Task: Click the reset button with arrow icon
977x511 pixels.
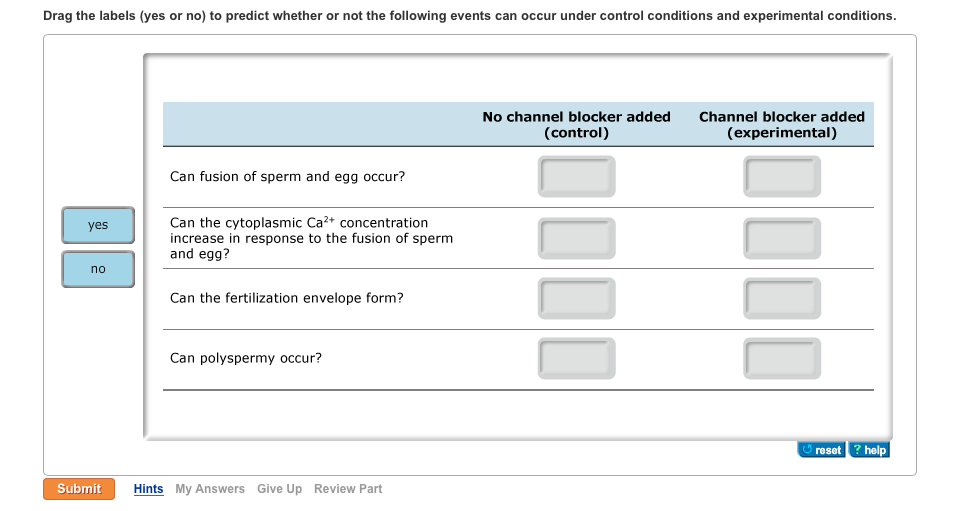Action: 821,450
